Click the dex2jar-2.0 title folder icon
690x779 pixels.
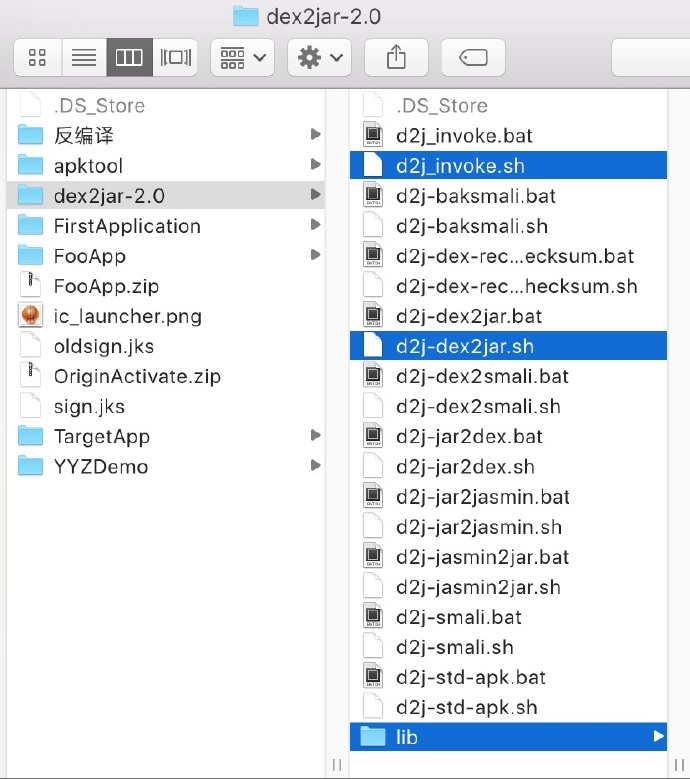[246, 16]
